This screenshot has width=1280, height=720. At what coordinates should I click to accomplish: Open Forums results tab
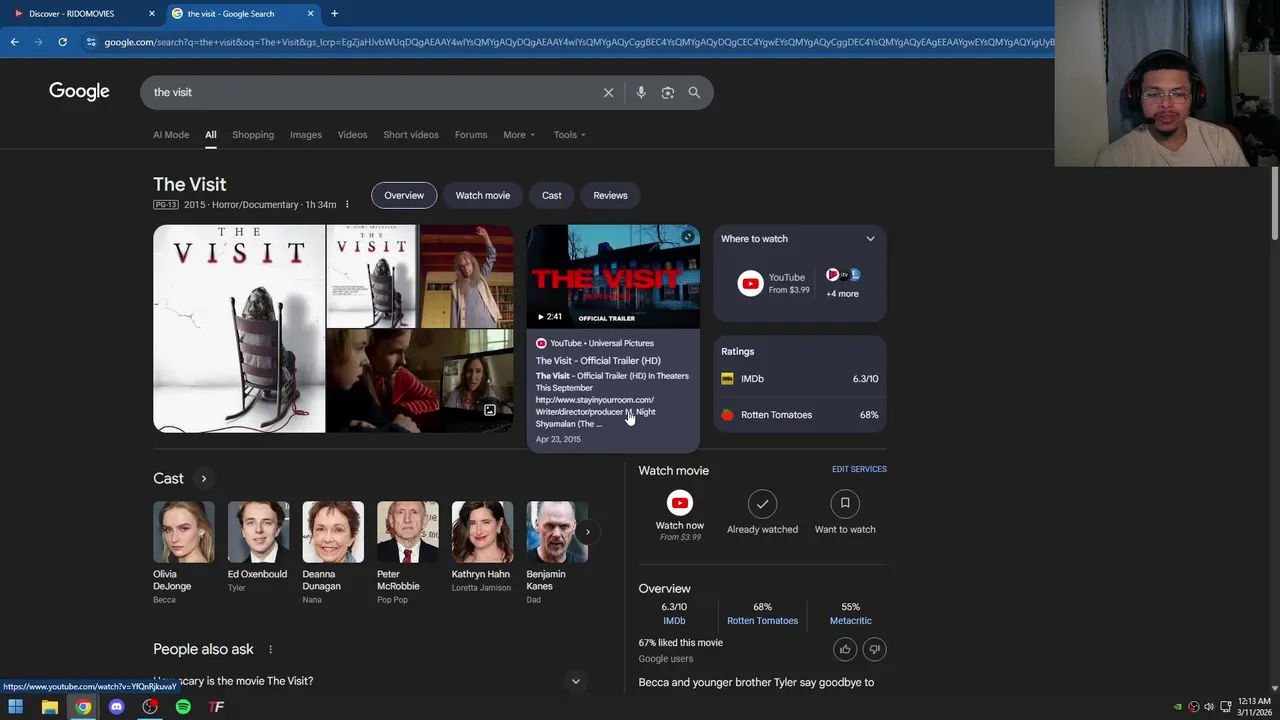coord(471,135)
